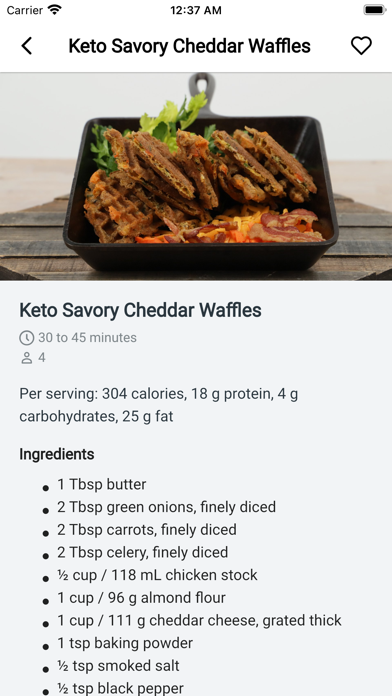Tap the Ingredients heading
This screenshot has height=696, width=392.
(x=57, y=454)
